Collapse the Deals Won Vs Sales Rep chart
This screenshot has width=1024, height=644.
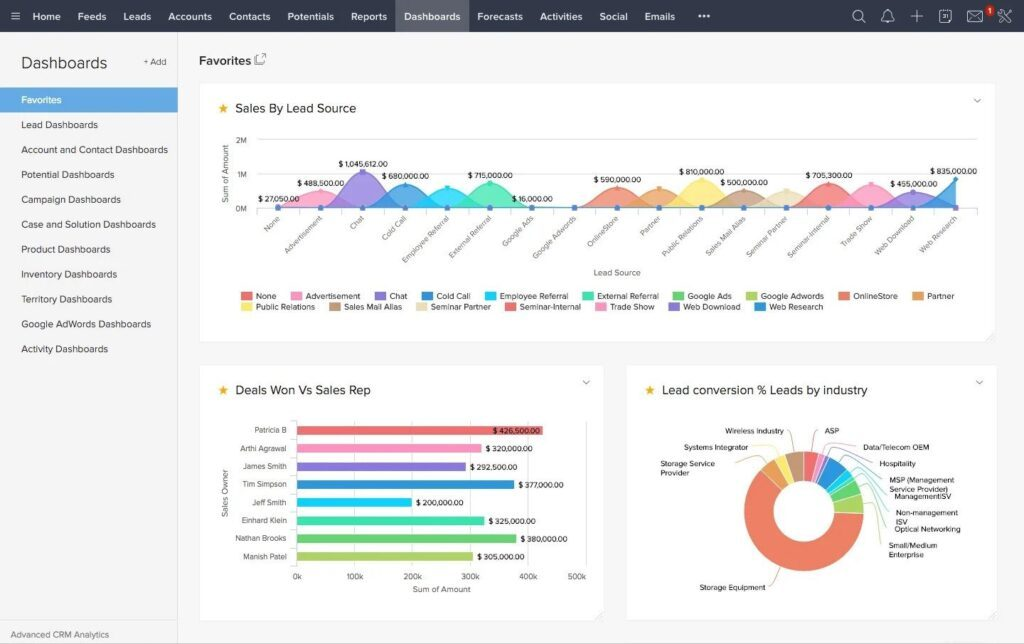586,382
